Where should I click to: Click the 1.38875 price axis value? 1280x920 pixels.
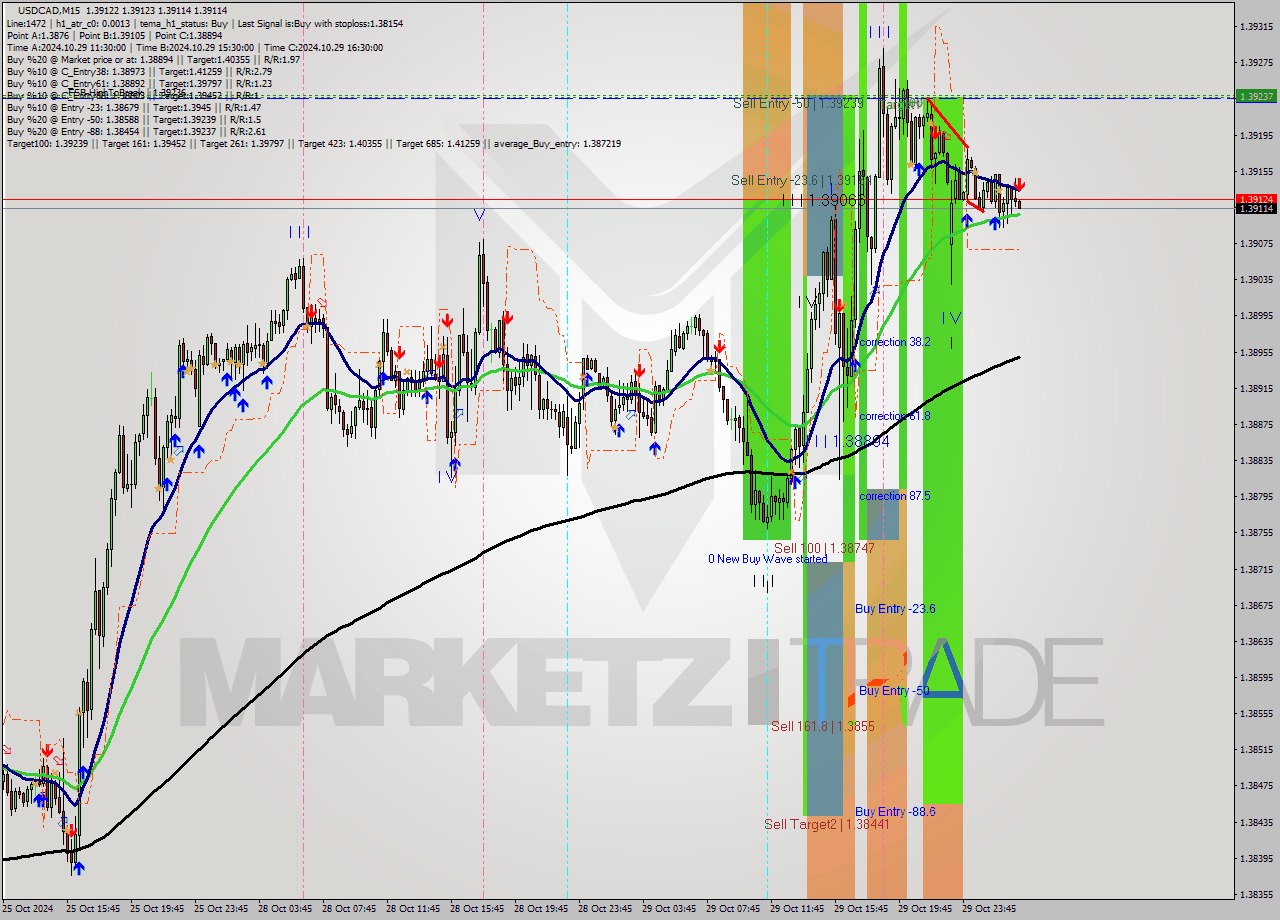[1257, 424]
